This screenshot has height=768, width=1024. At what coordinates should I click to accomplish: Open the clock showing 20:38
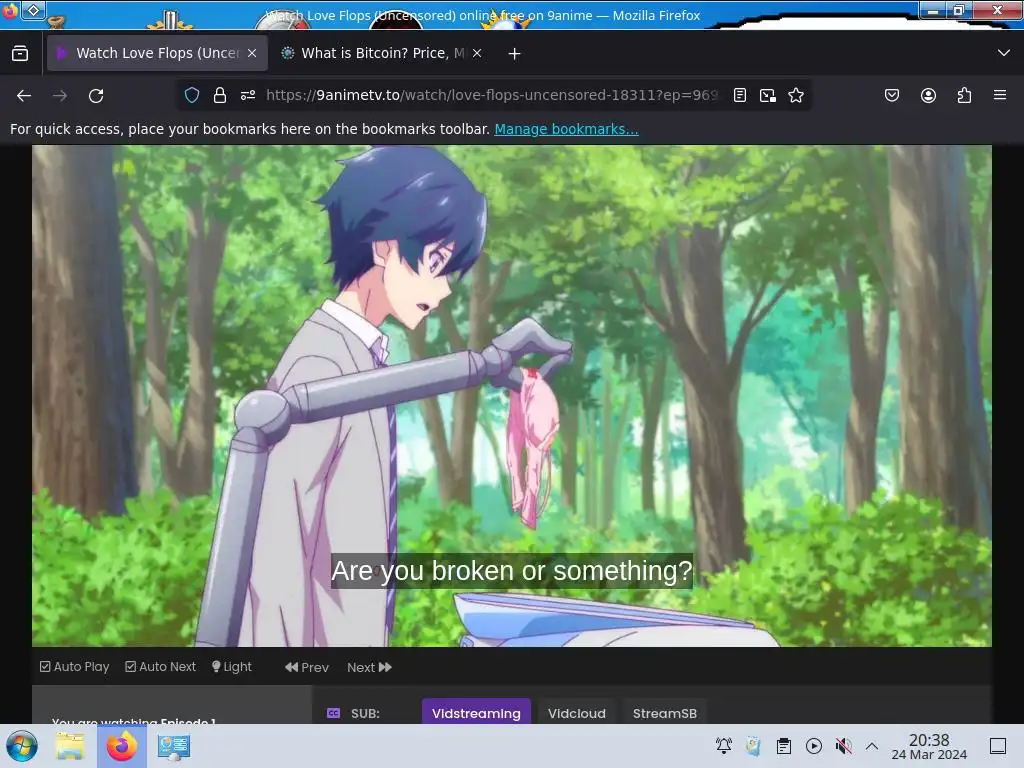[x=929, y=746]
